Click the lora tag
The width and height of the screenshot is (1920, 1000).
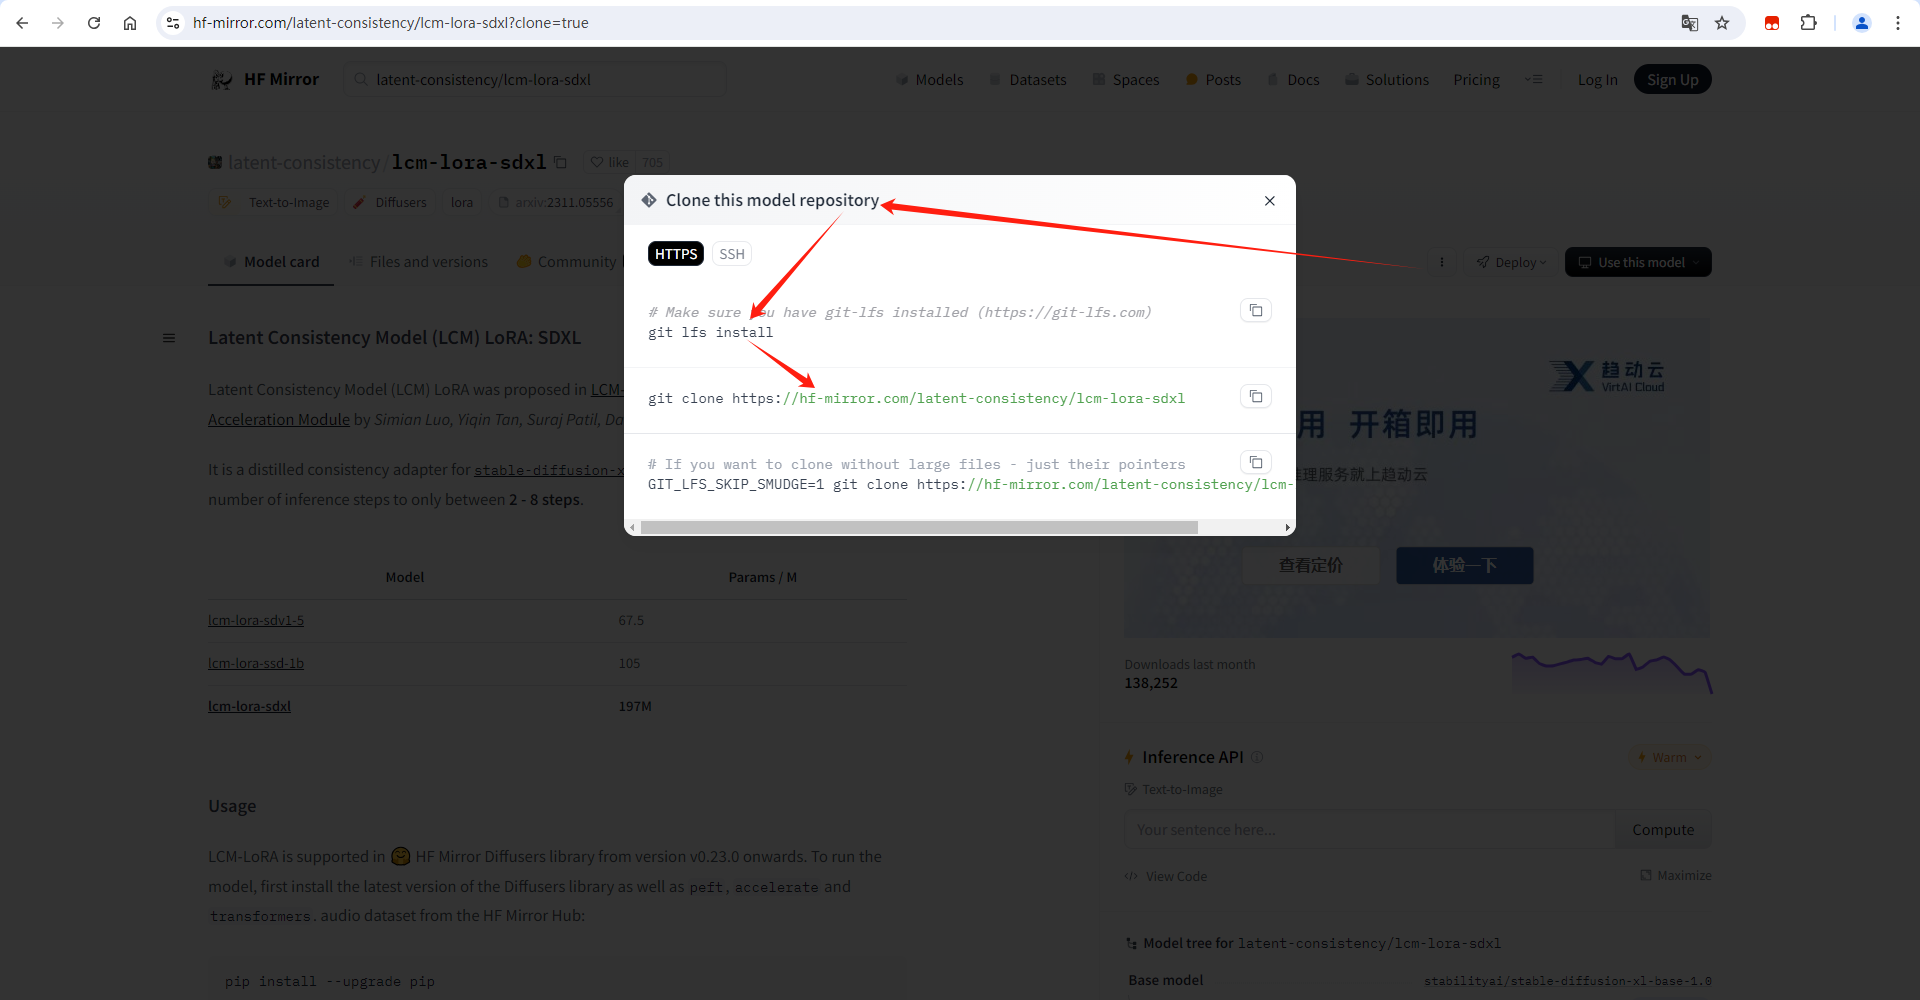pos(461,202)
